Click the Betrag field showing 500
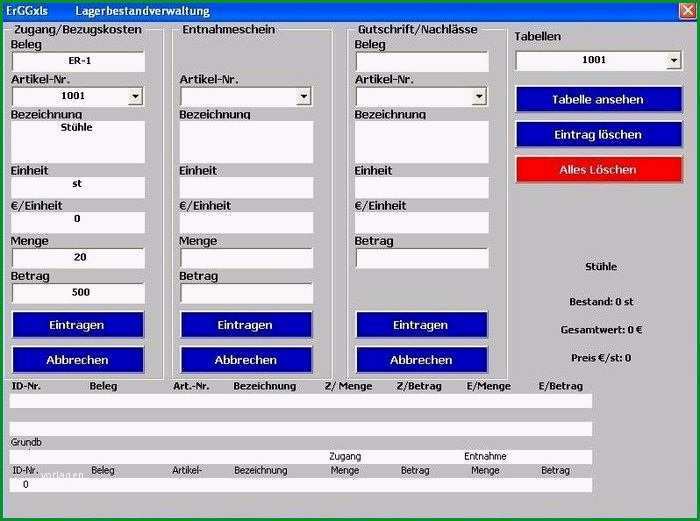This screenshot has height=521, width=700. pyautogui.click(x=78, y=293)
